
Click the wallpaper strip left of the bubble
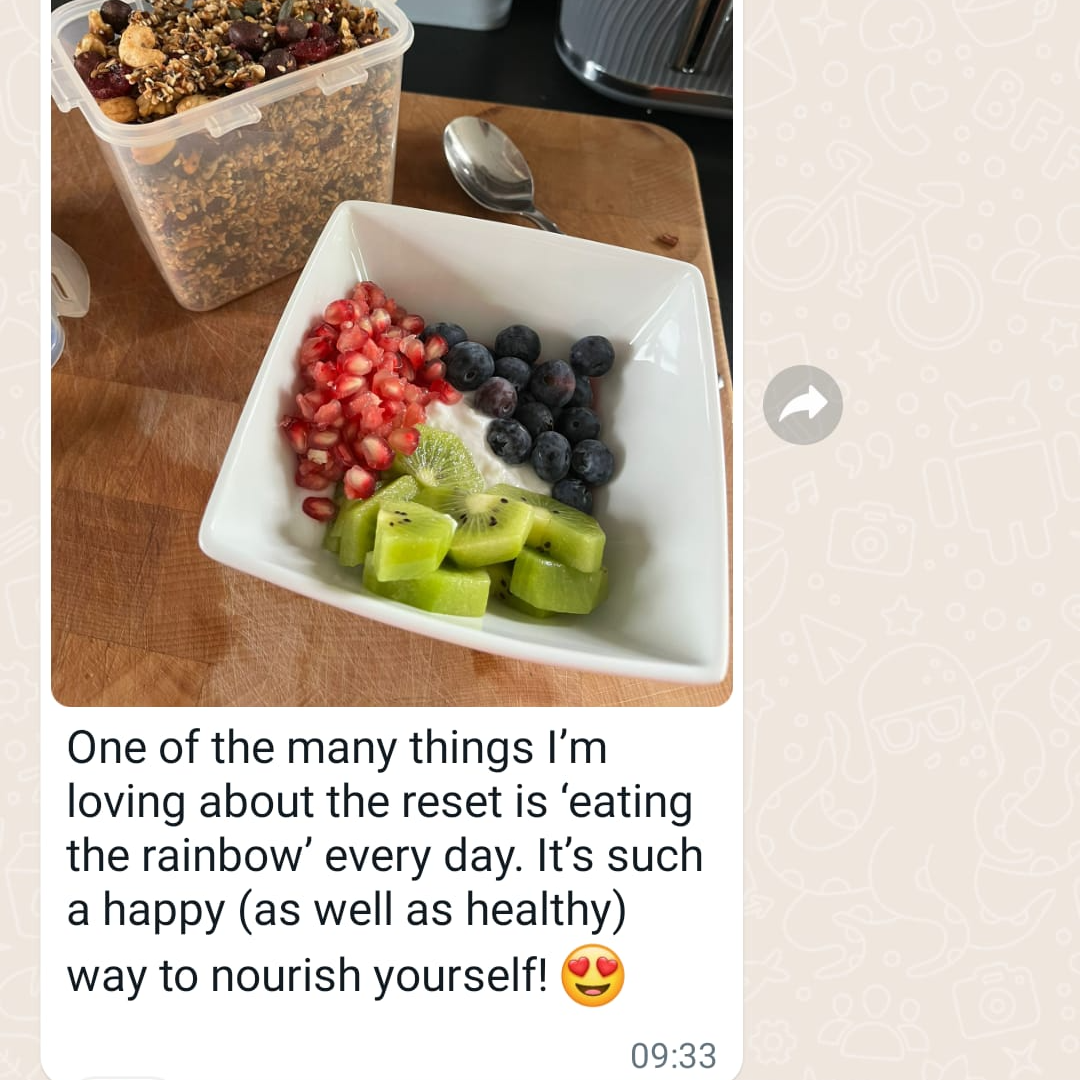(21, 537)
